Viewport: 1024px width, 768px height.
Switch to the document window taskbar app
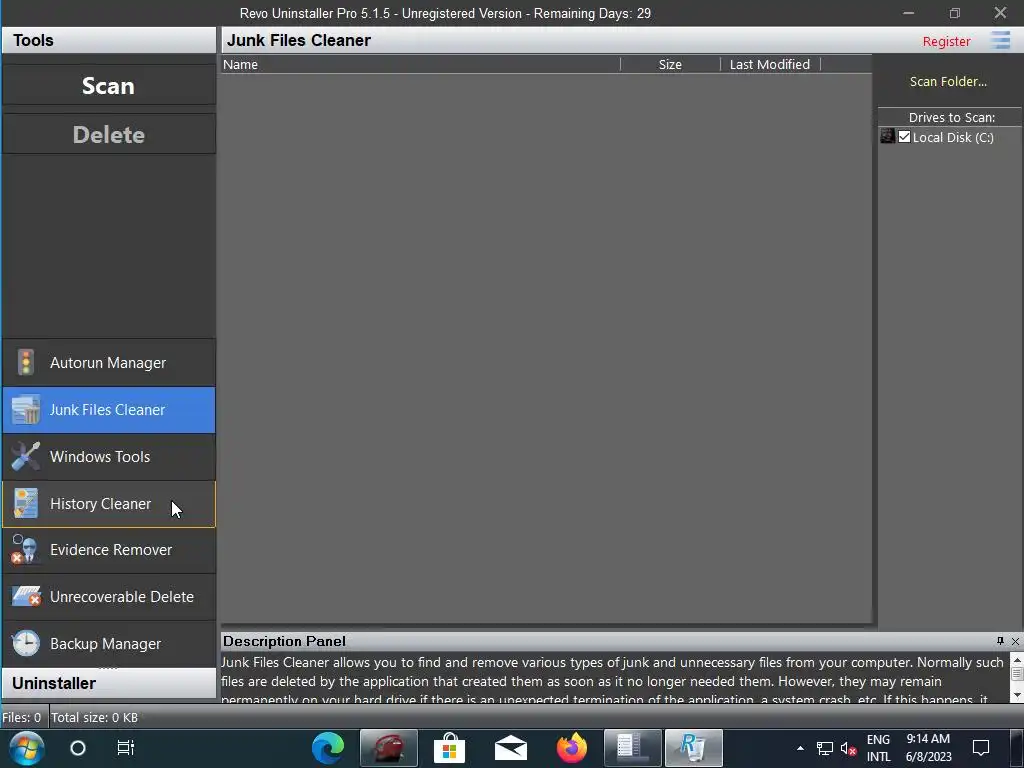632,748
